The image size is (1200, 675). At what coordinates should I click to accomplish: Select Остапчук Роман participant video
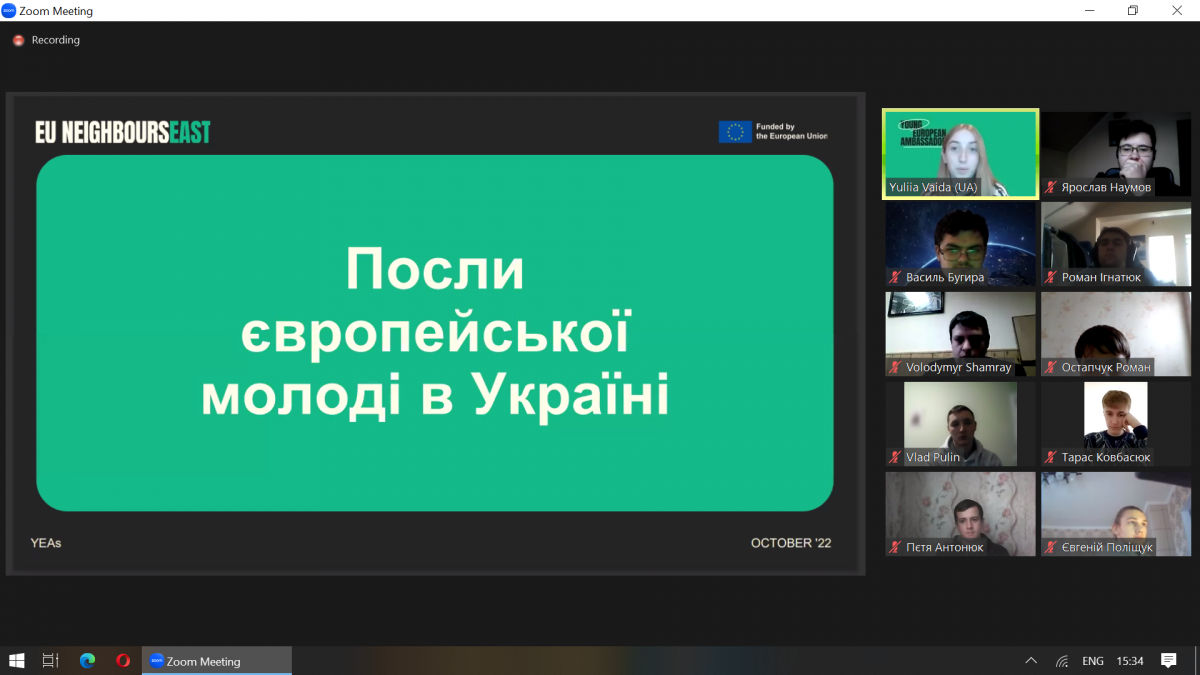point(1116,334)
